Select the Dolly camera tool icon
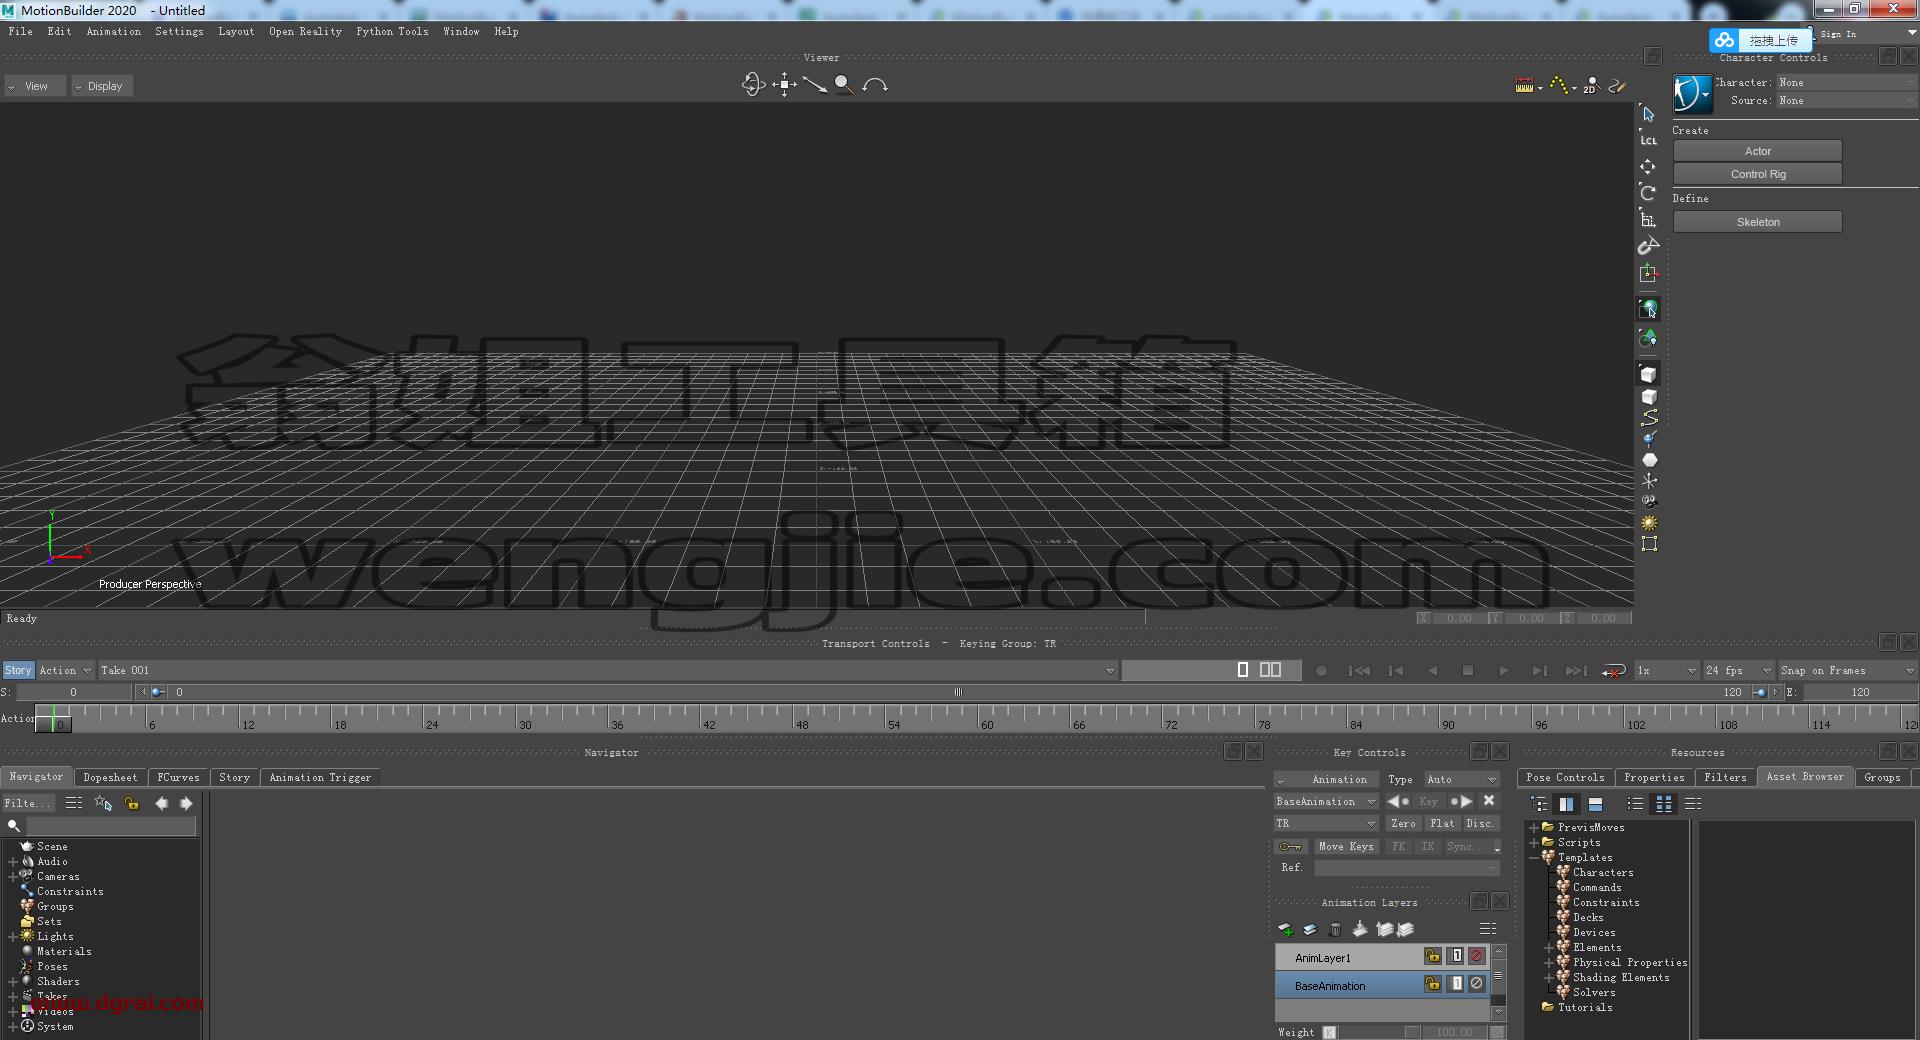Image resolution: width=1920 pixels, height=1040 pixels. pos(815,85)
